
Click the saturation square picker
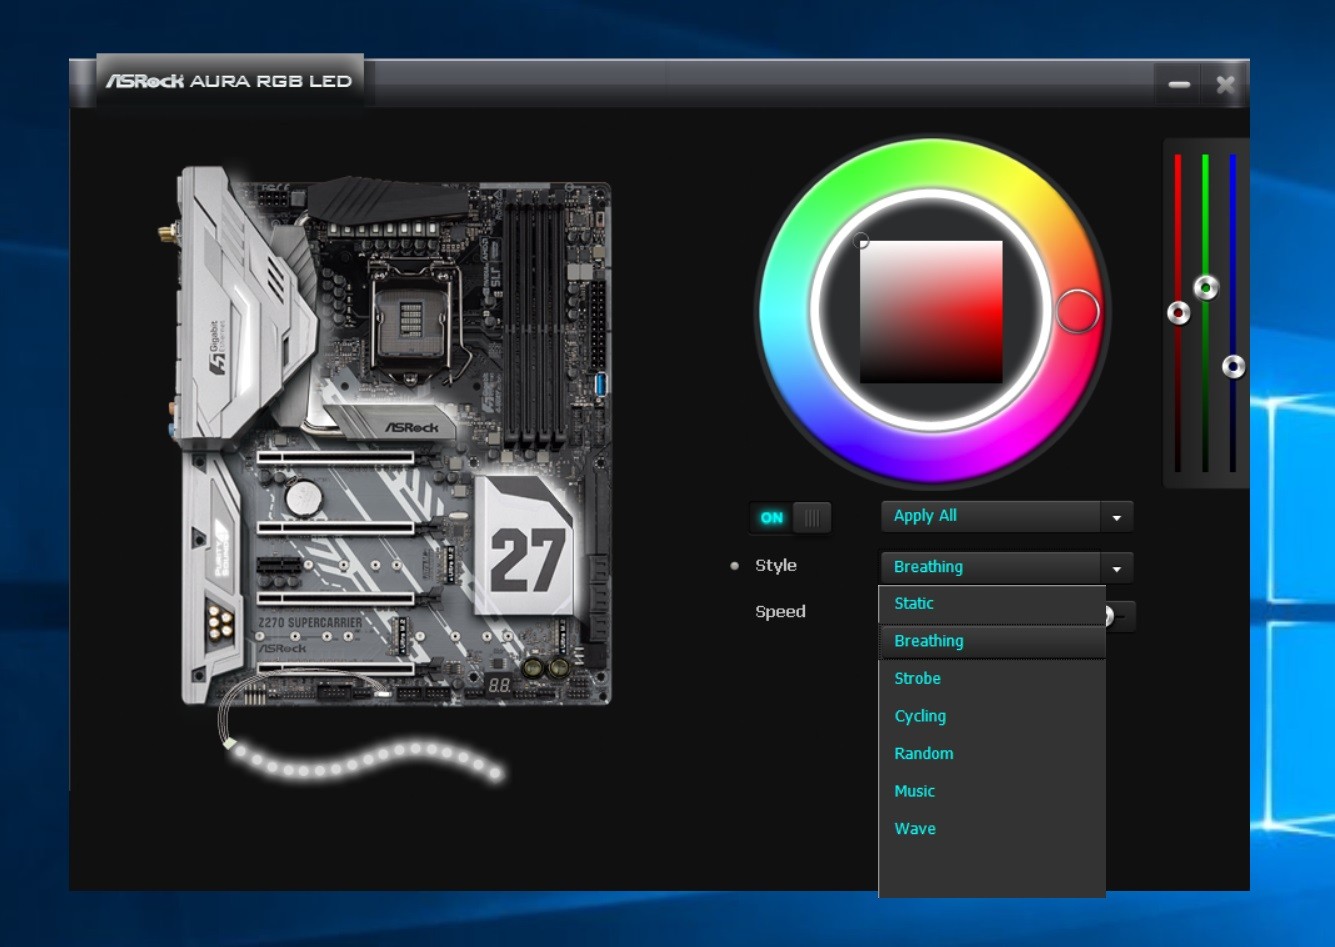tap(931, 311)
